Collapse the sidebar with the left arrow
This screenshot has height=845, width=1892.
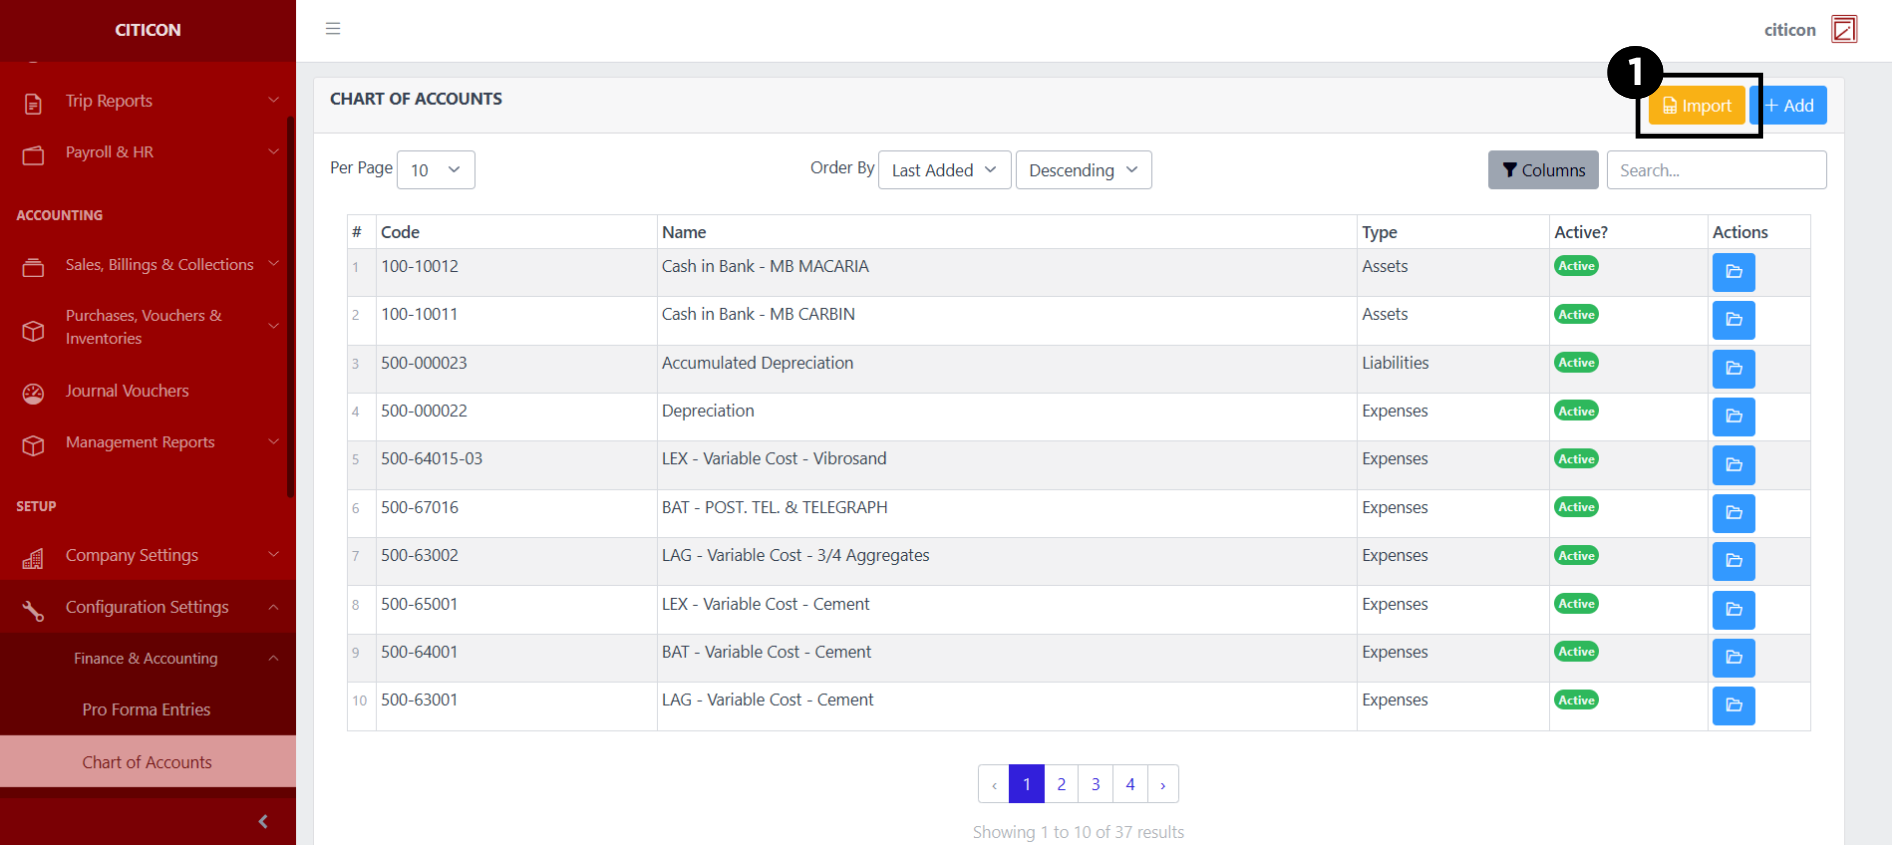coord(263,821)
